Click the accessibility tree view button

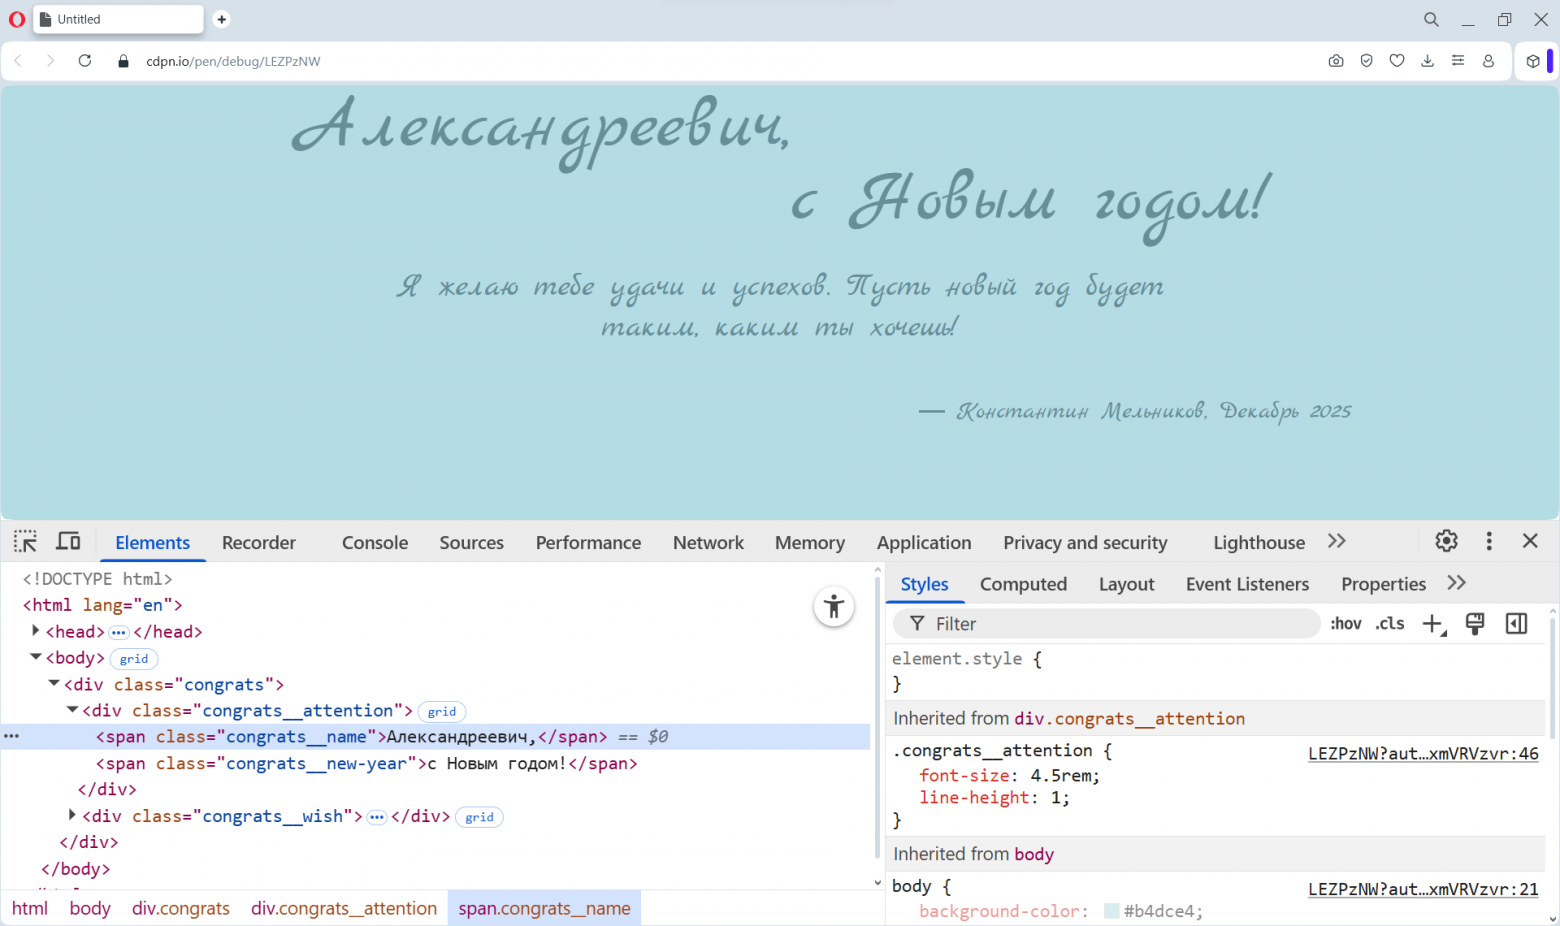click(x=833, y=607)
